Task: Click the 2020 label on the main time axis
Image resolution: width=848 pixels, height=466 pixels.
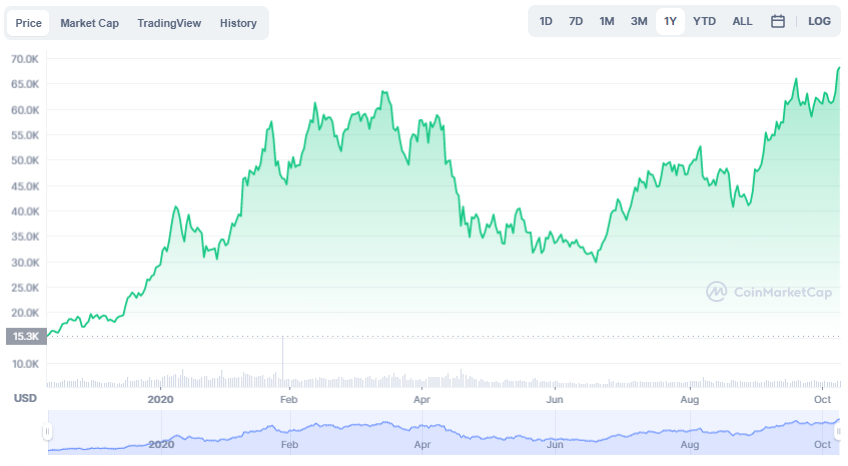Action: 161,400
